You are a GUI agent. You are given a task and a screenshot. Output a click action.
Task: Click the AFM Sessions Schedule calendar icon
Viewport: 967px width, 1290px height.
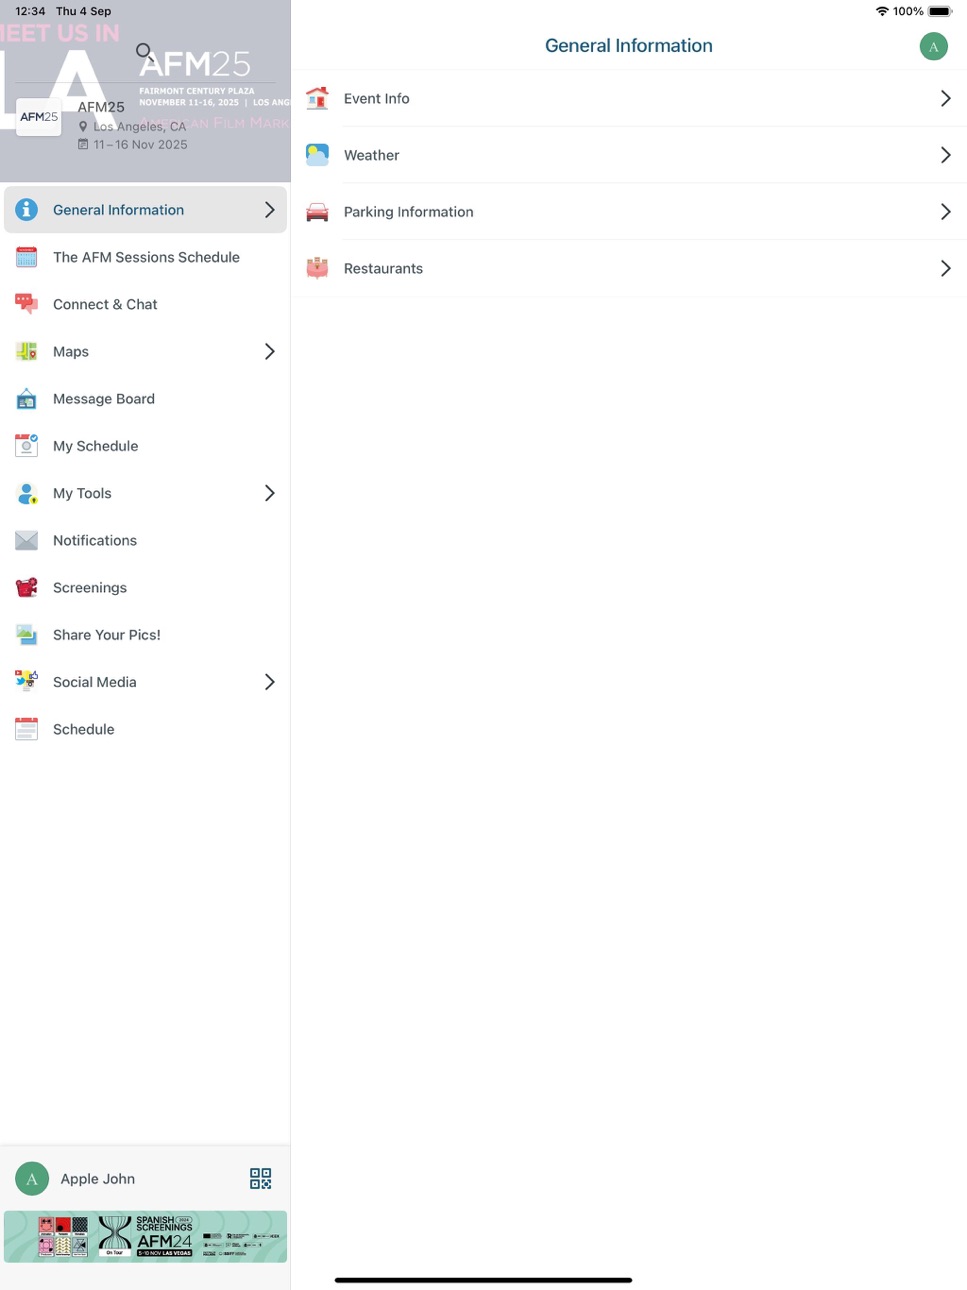pos(27,257)
